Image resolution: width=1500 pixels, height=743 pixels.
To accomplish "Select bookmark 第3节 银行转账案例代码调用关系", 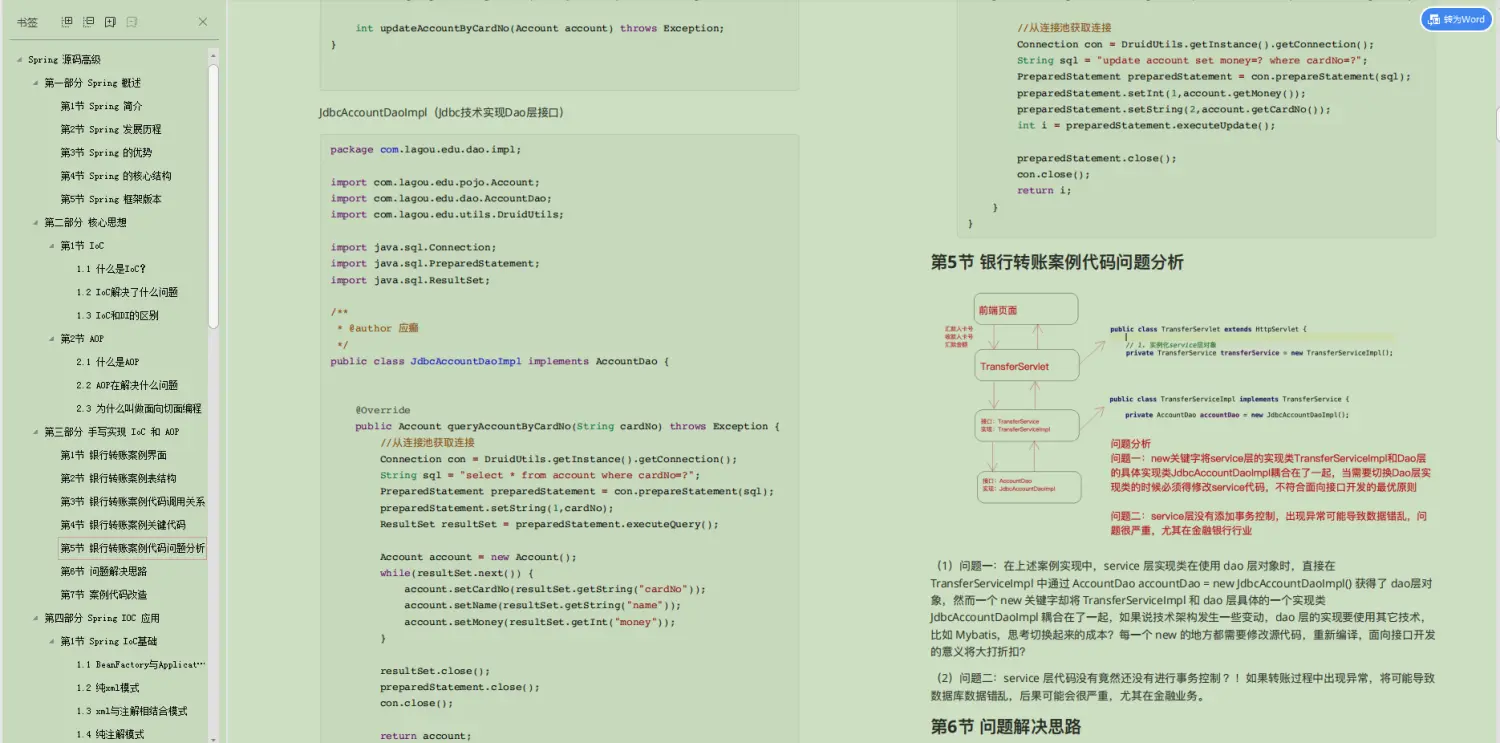I will pyautogui.click(x=132, y=501).
